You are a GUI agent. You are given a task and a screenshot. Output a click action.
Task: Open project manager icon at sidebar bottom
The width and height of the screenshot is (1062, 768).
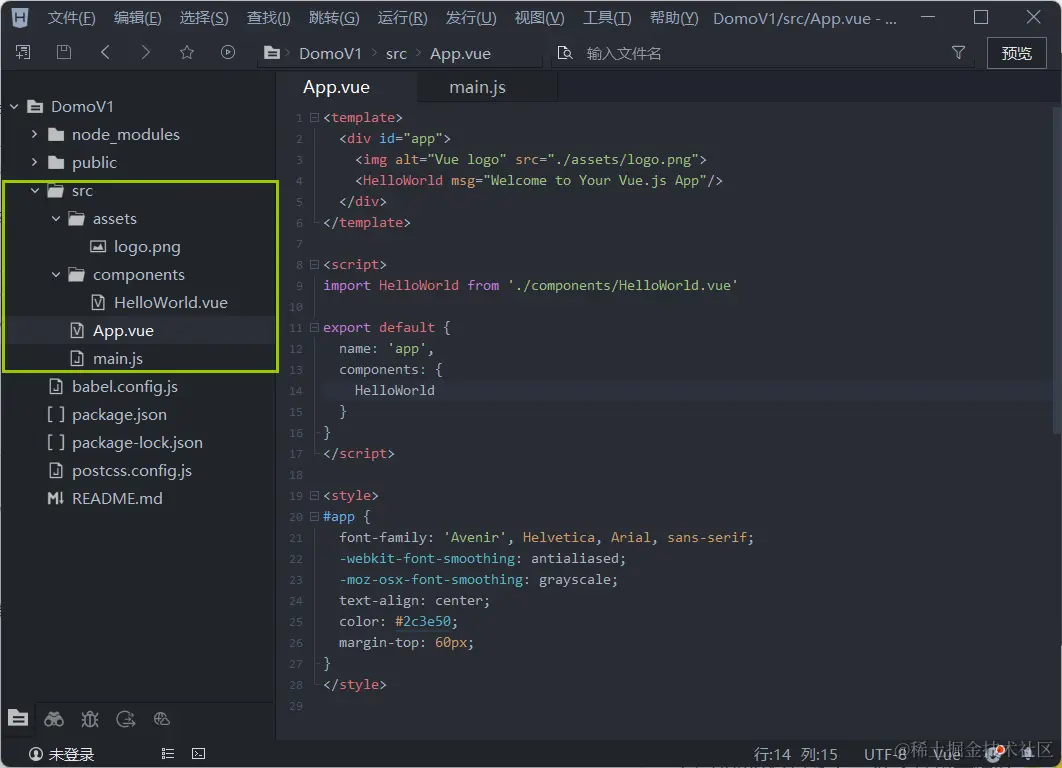(18, 719)
